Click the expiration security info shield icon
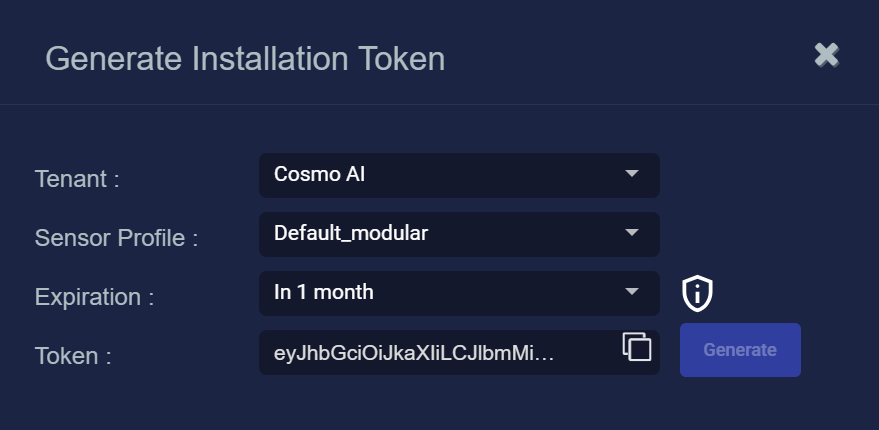This screenshot has height=430, width=879. pyautogui.click(x=697, y=293)
